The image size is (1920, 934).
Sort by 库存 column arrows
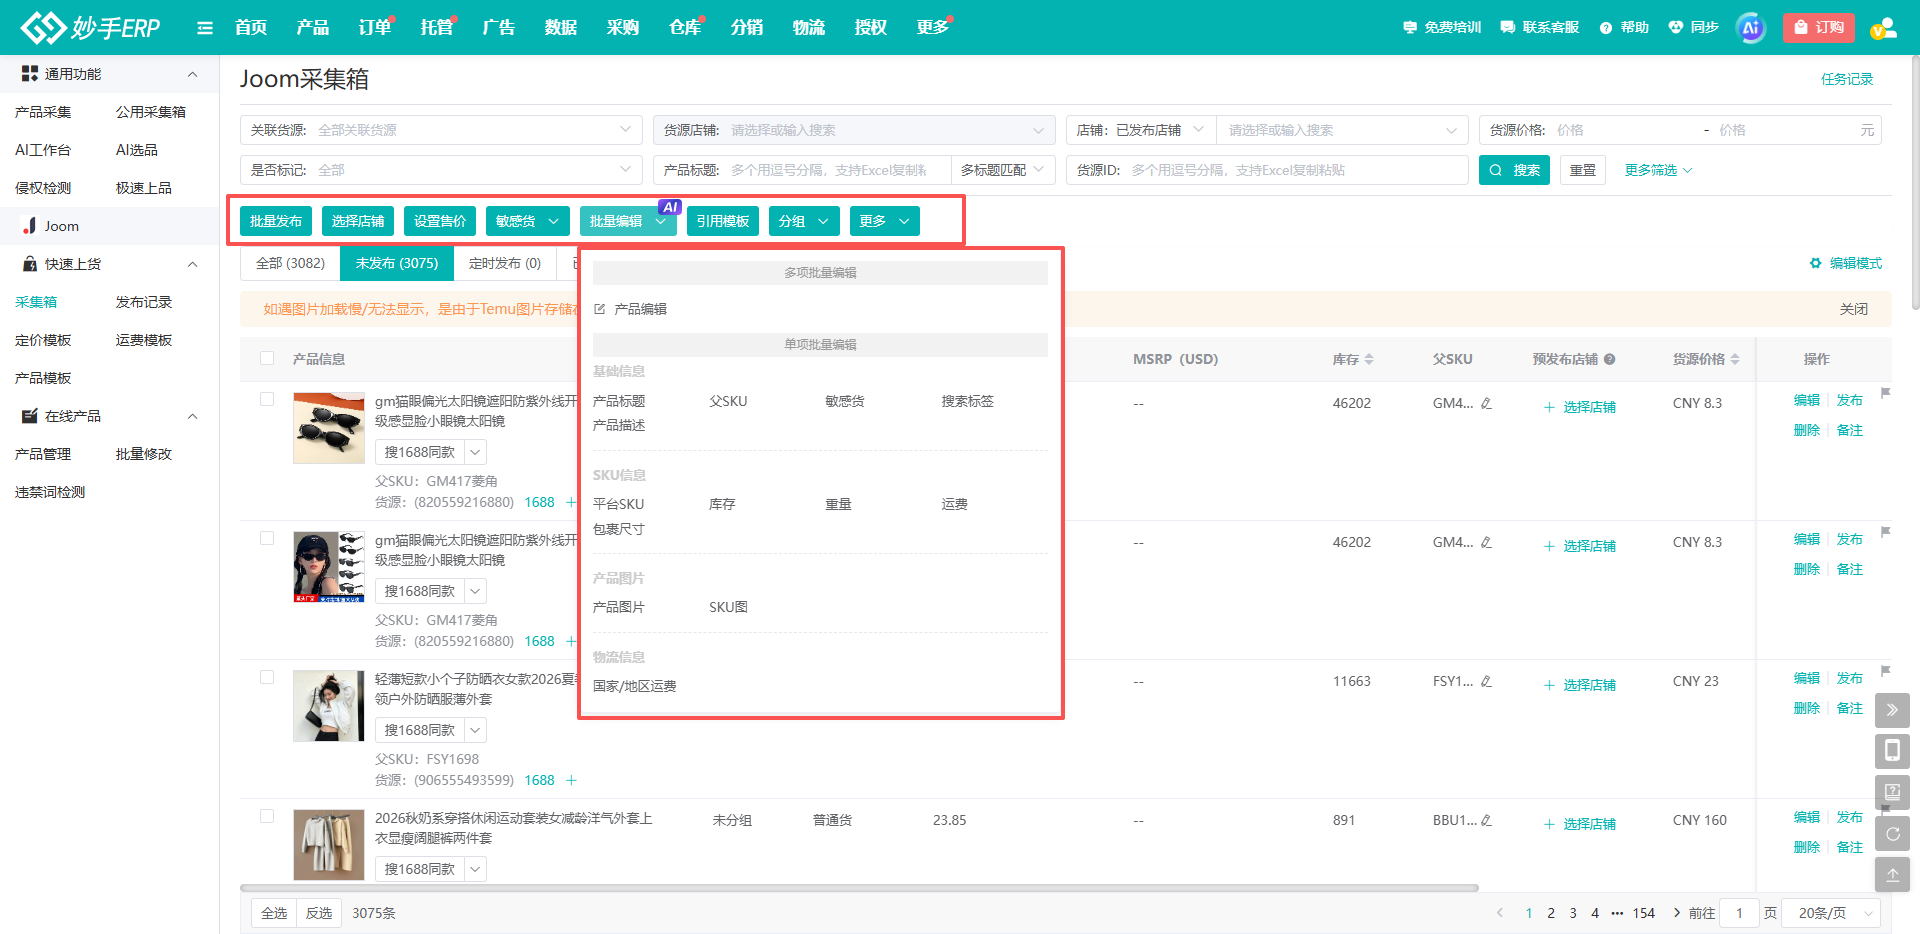(x=1369, y=359)
